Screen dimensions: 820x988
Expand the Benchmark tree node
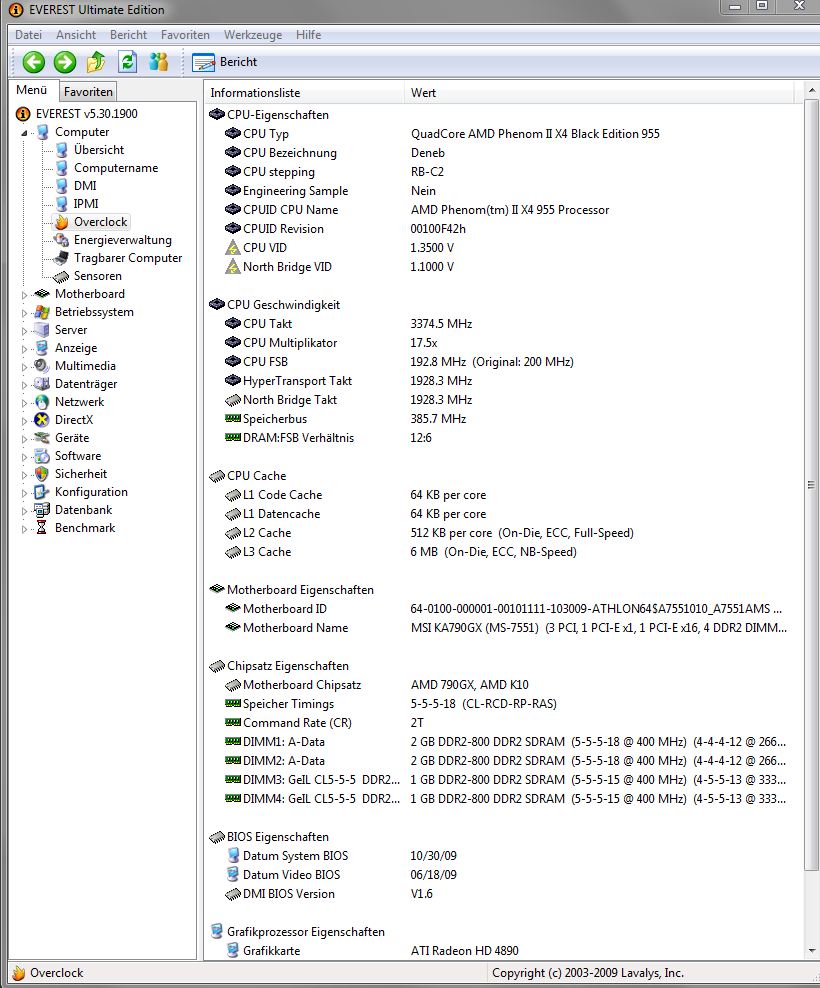click(x=25, y=529)
